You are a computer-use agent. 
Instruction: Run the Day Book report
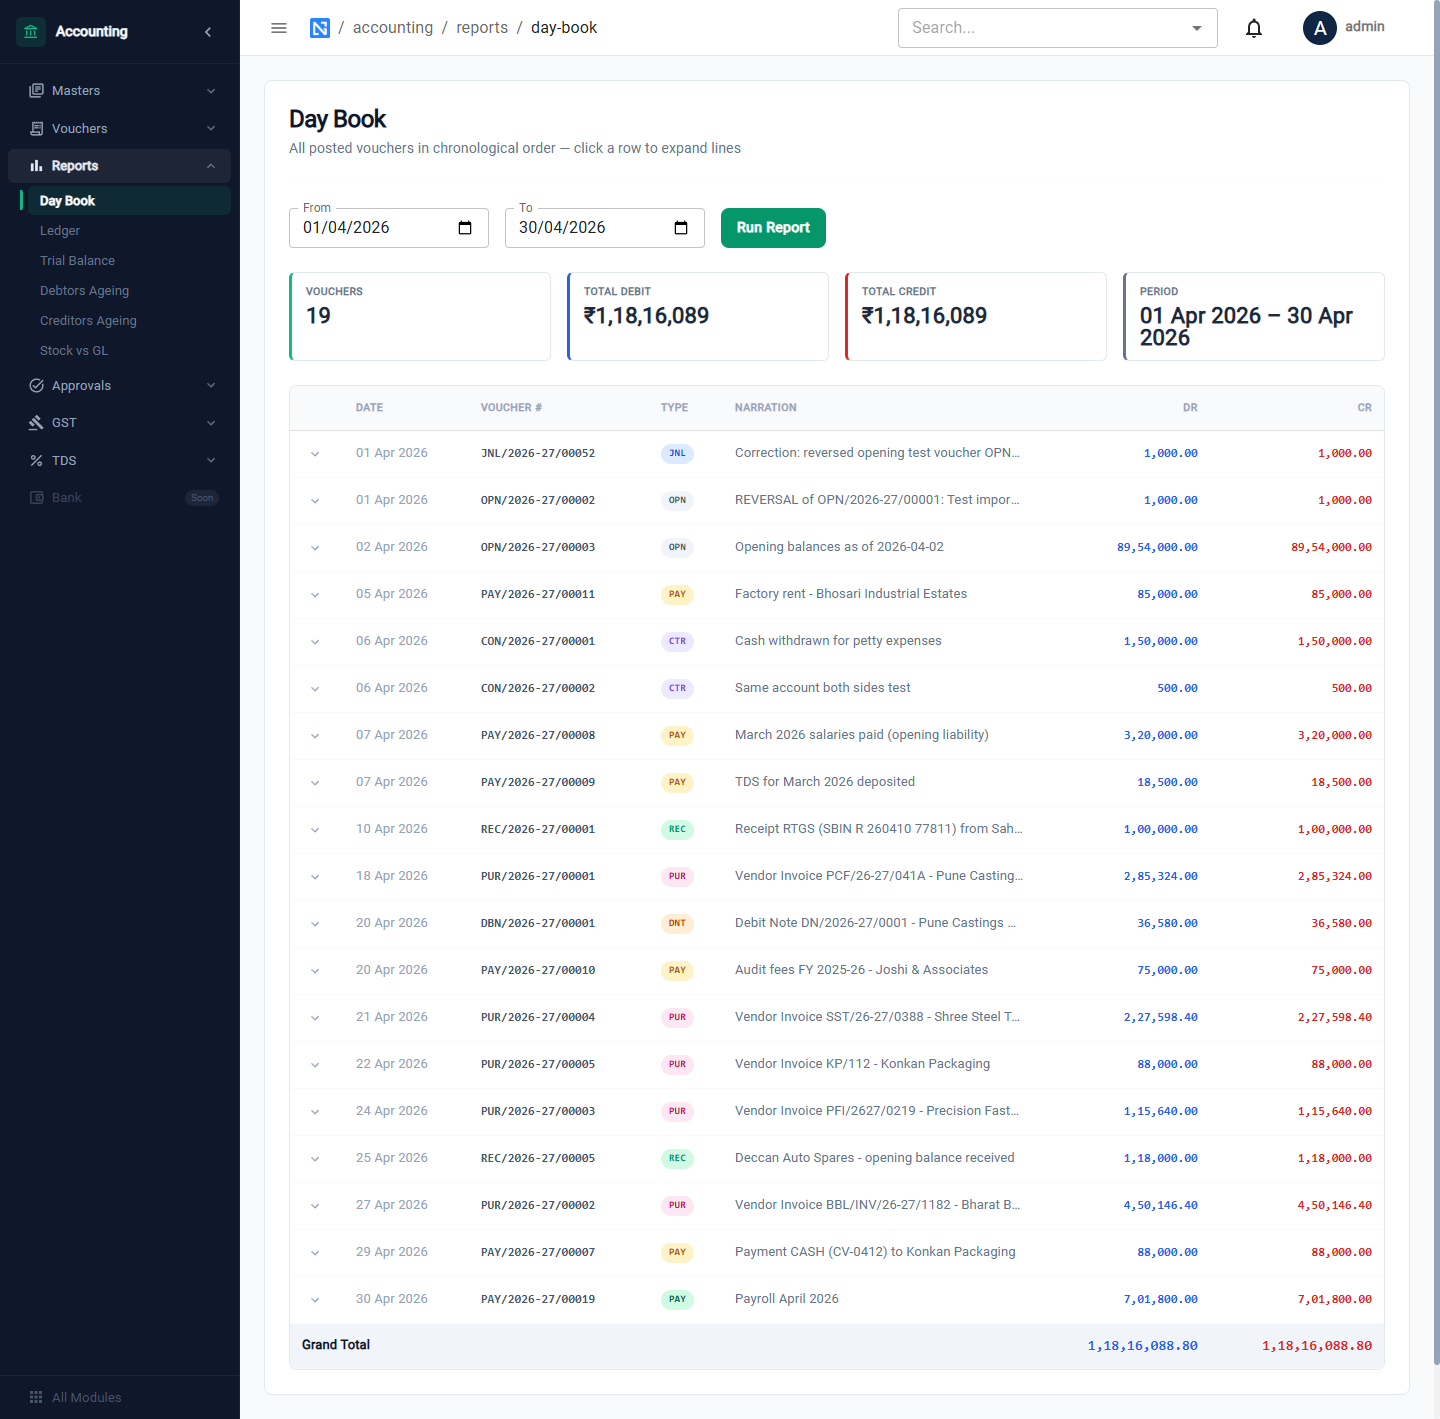(773, 228)
